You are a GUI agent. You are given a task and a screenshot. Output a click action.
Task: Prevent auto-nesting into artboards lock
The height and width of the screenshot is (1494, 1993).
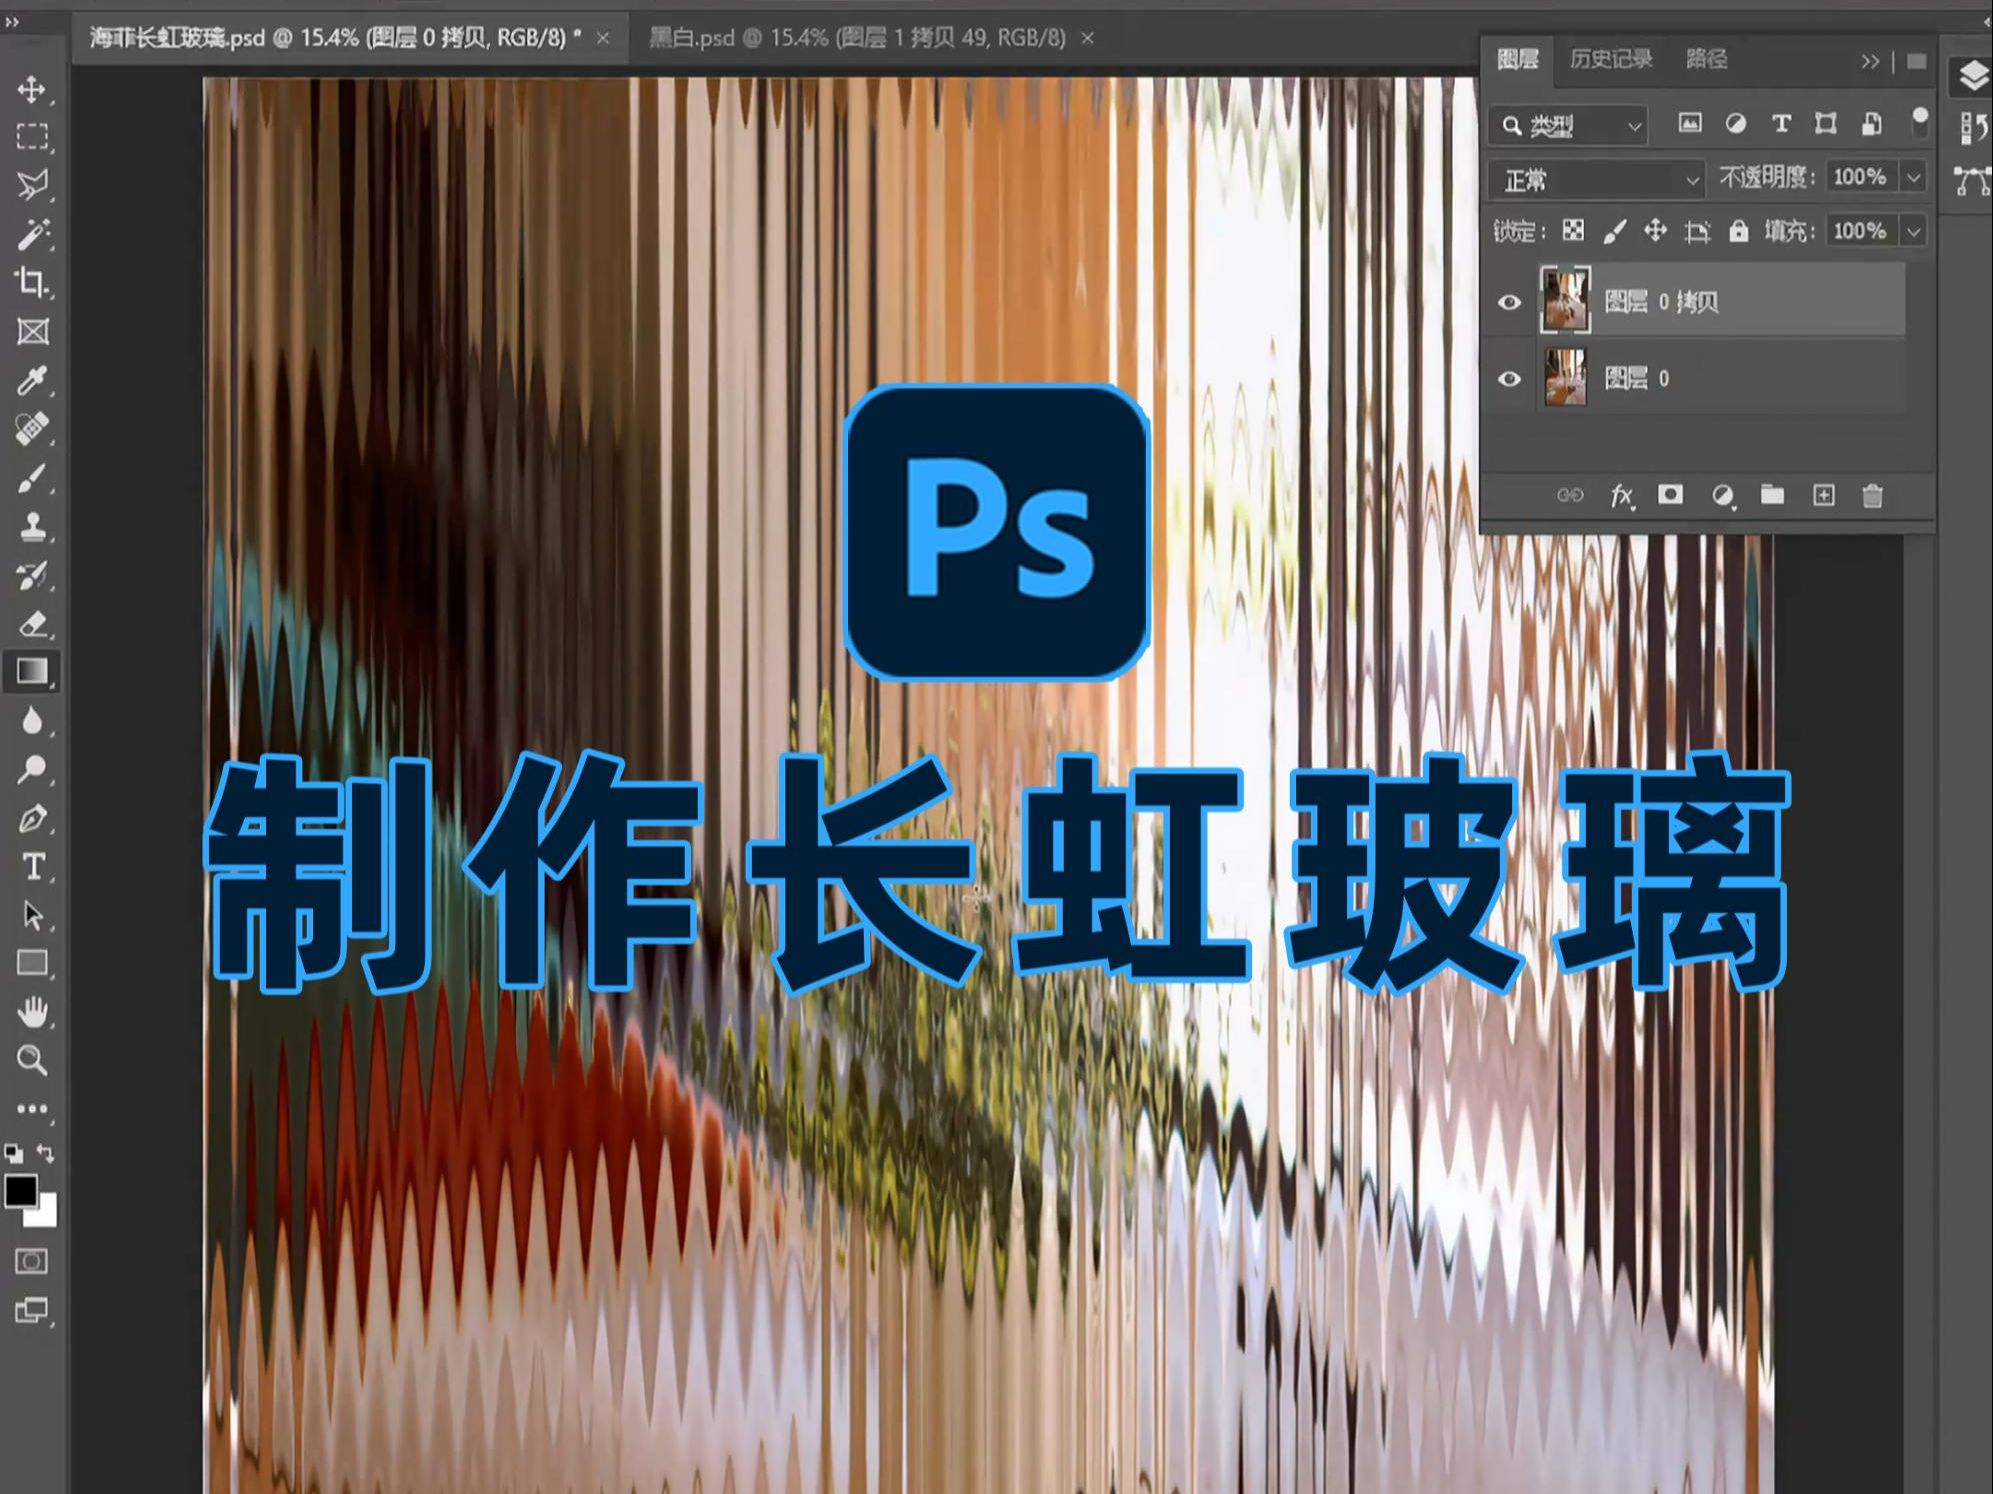tap(1697, 232)
